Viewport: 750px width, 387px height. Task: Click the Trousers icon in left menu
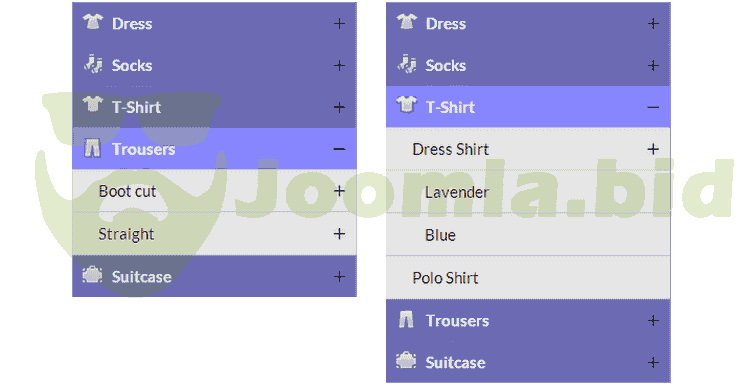92,148
